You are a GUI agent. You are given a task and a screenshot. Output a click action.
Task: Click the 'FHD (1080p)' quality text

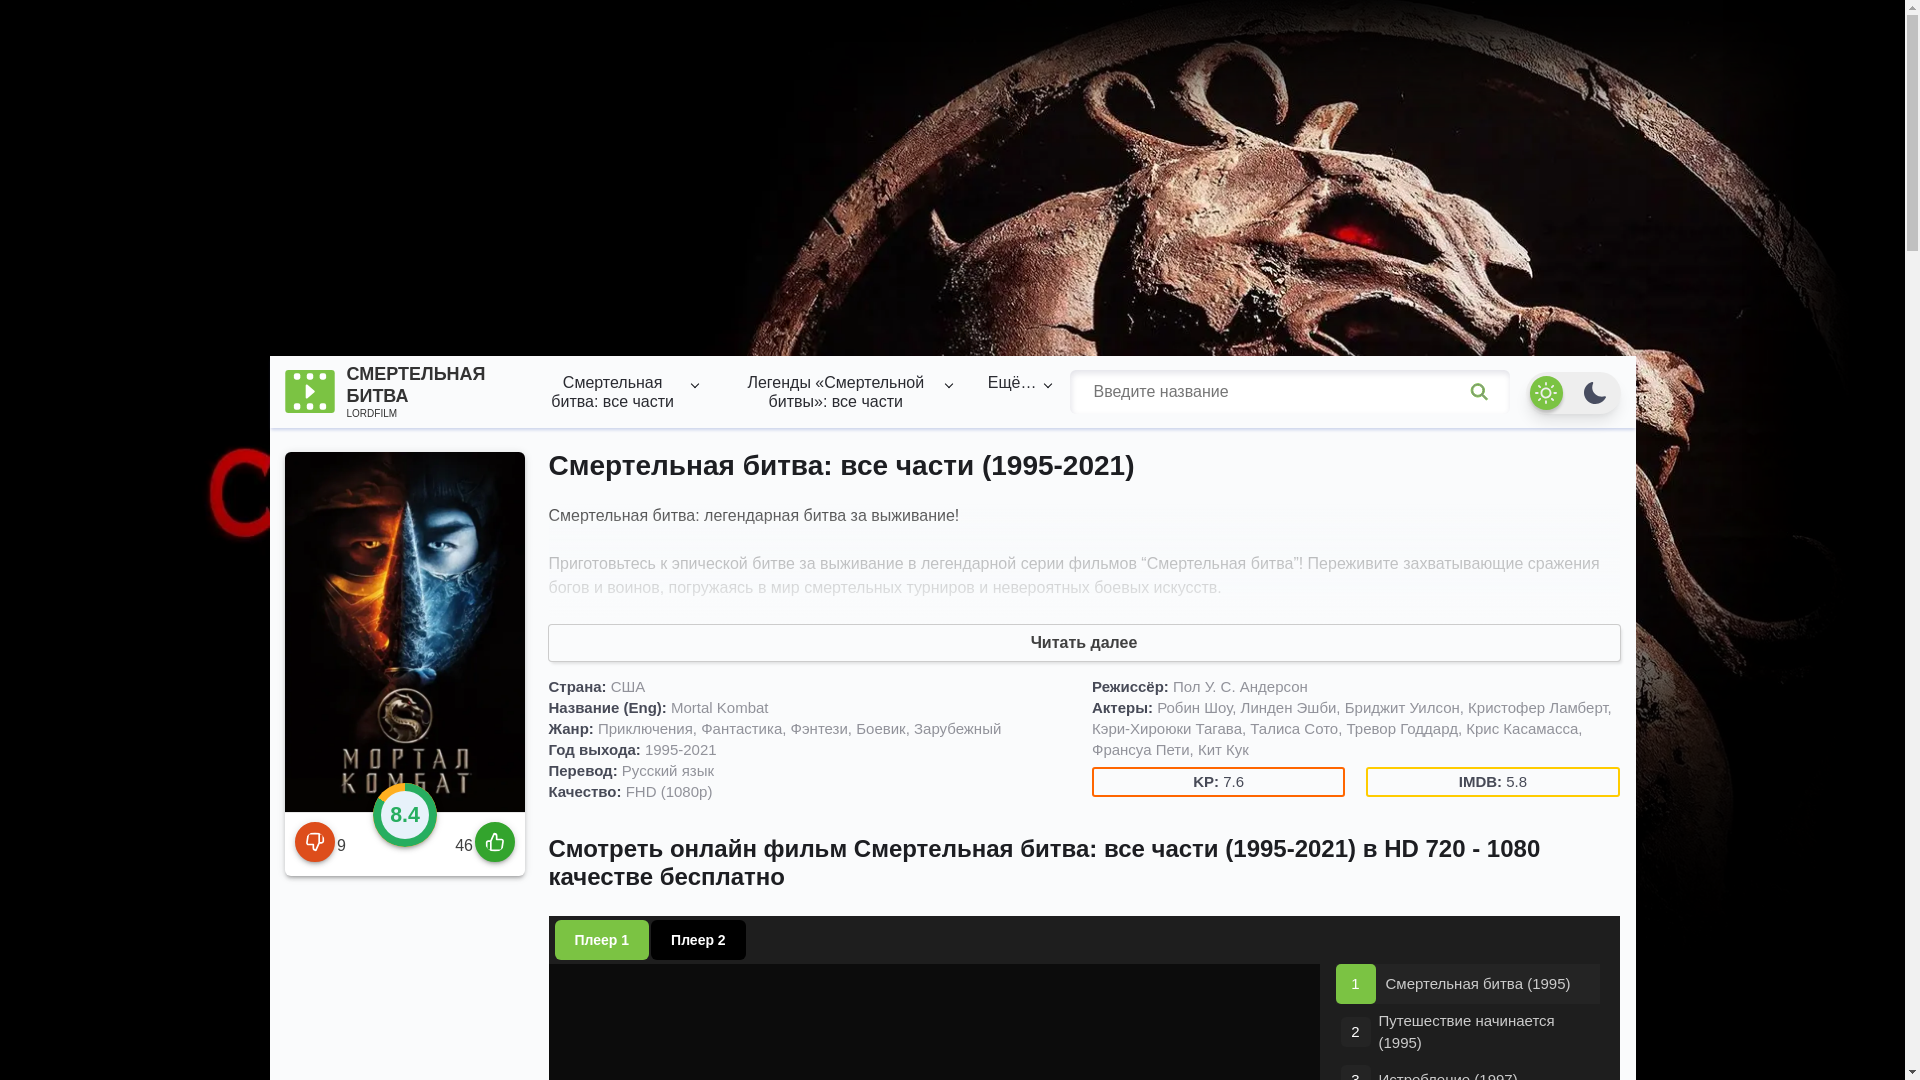click(669, 792)
